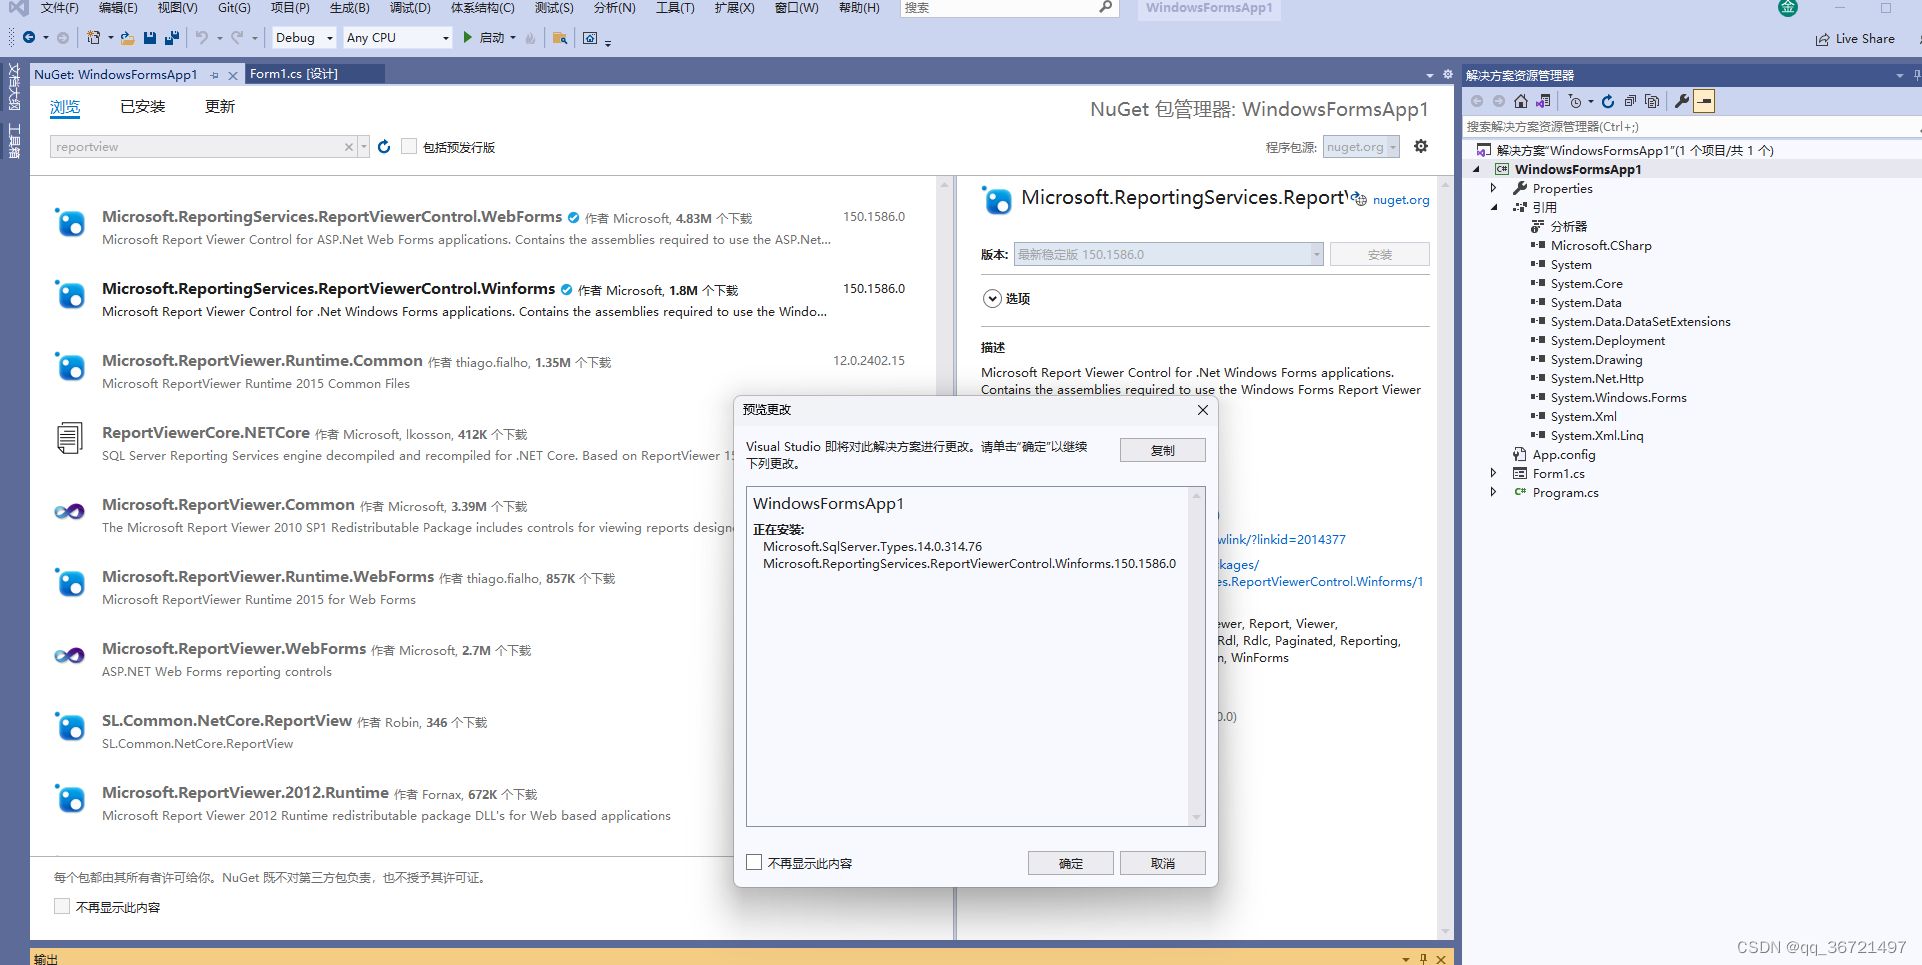Screen dimensions: 1922x965
Task: Tick 不再显示此内容 below the package list
Action: click(61, 906)
